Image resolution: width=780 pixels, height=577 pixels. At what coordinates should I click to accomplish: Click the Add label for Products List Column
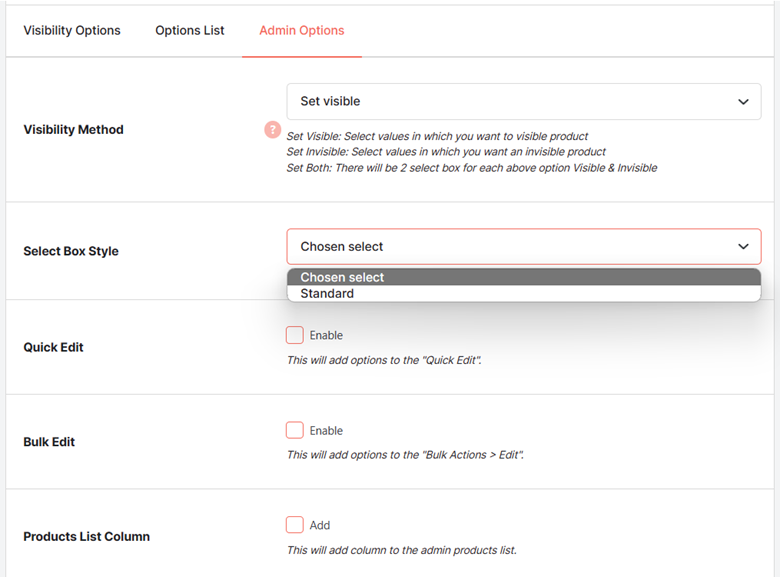click(x=320, y=525)
